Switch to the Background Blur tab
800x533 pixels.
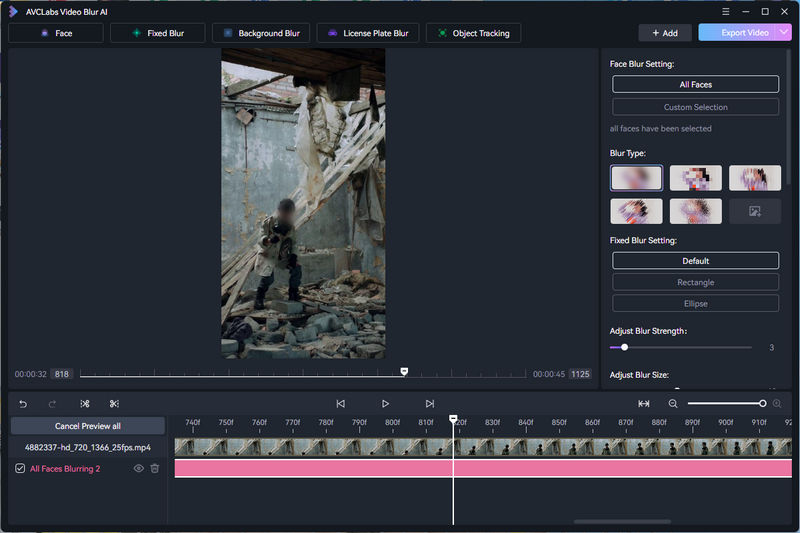[x=262, y=33]
